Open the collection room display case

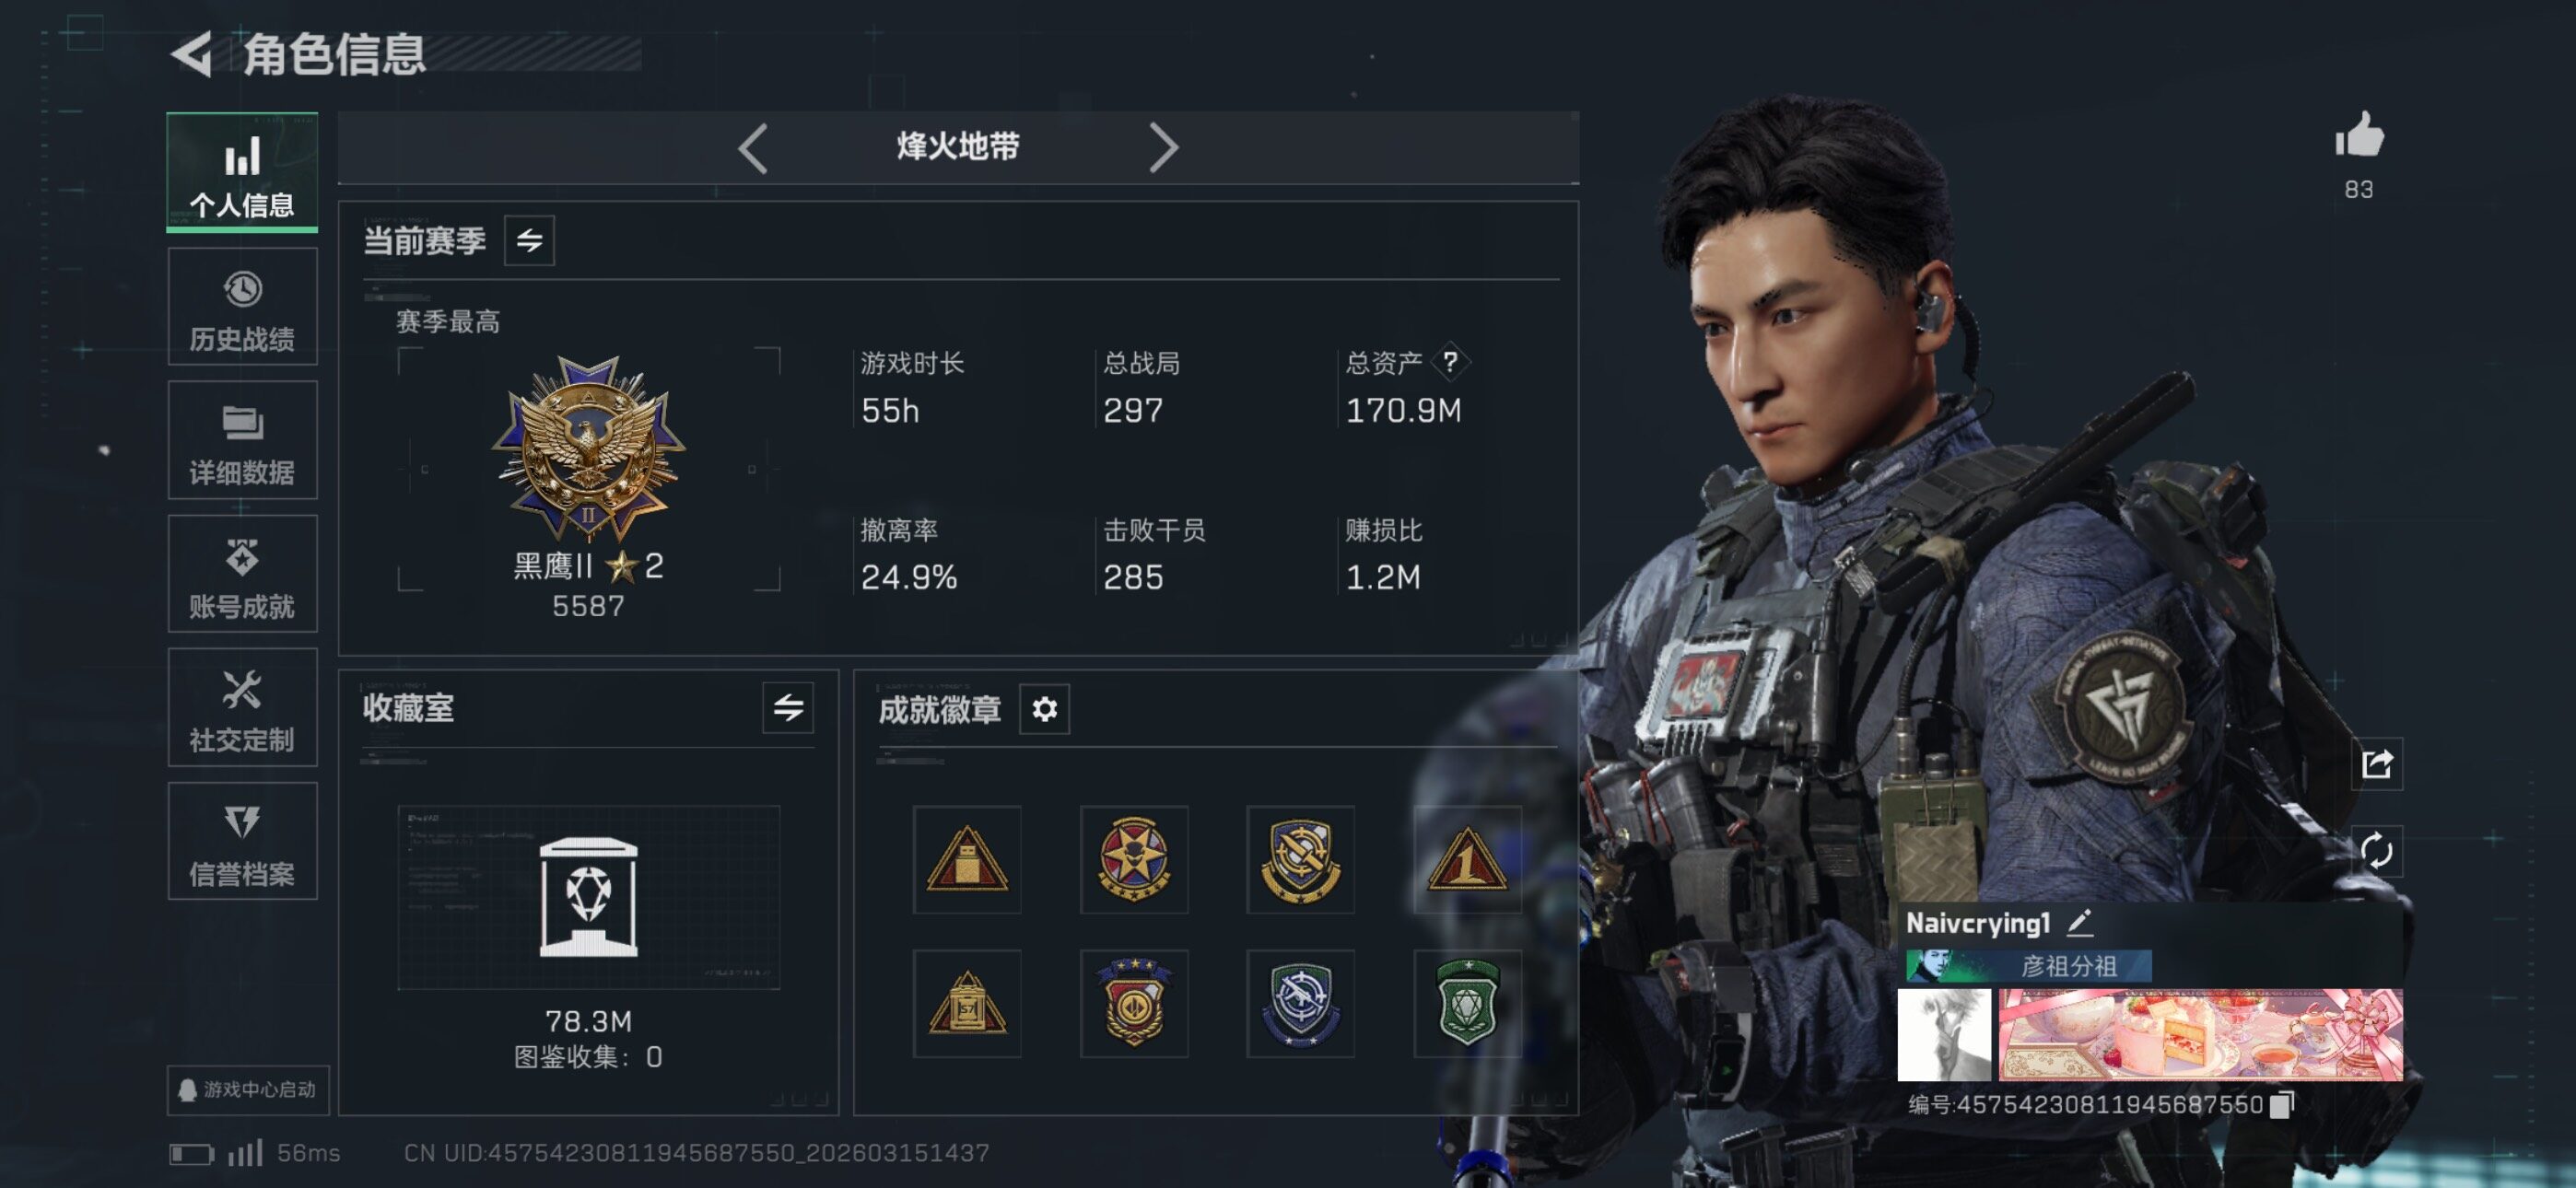[588, 897]
